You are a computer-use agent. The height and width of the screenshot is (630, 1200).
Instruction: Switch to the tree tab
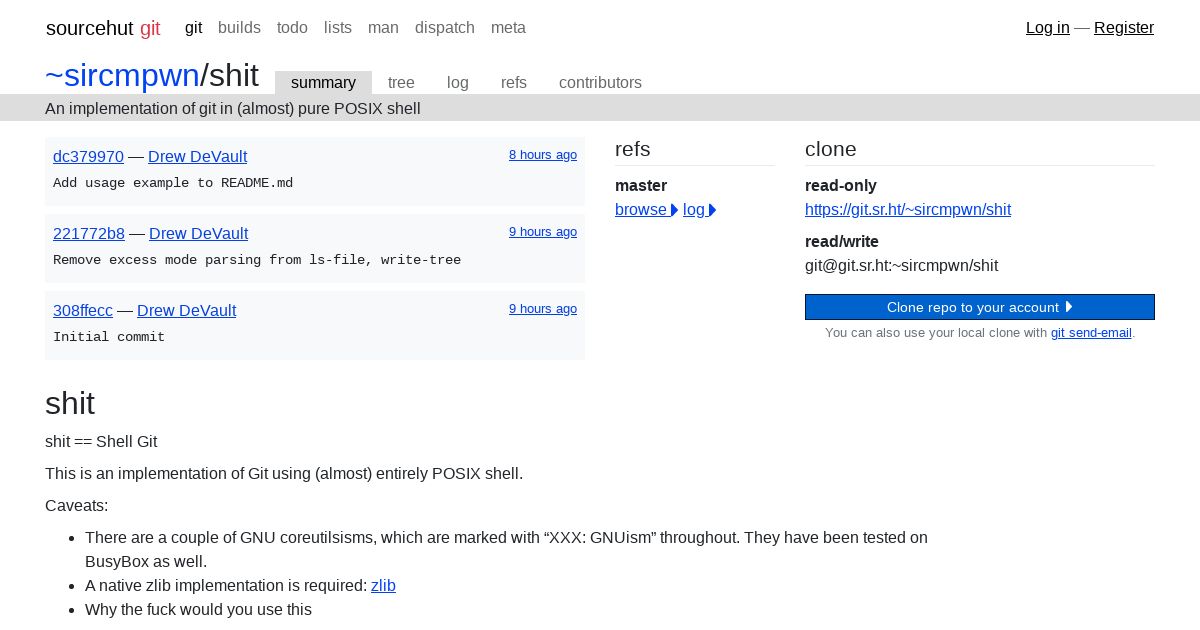point(401,83)
